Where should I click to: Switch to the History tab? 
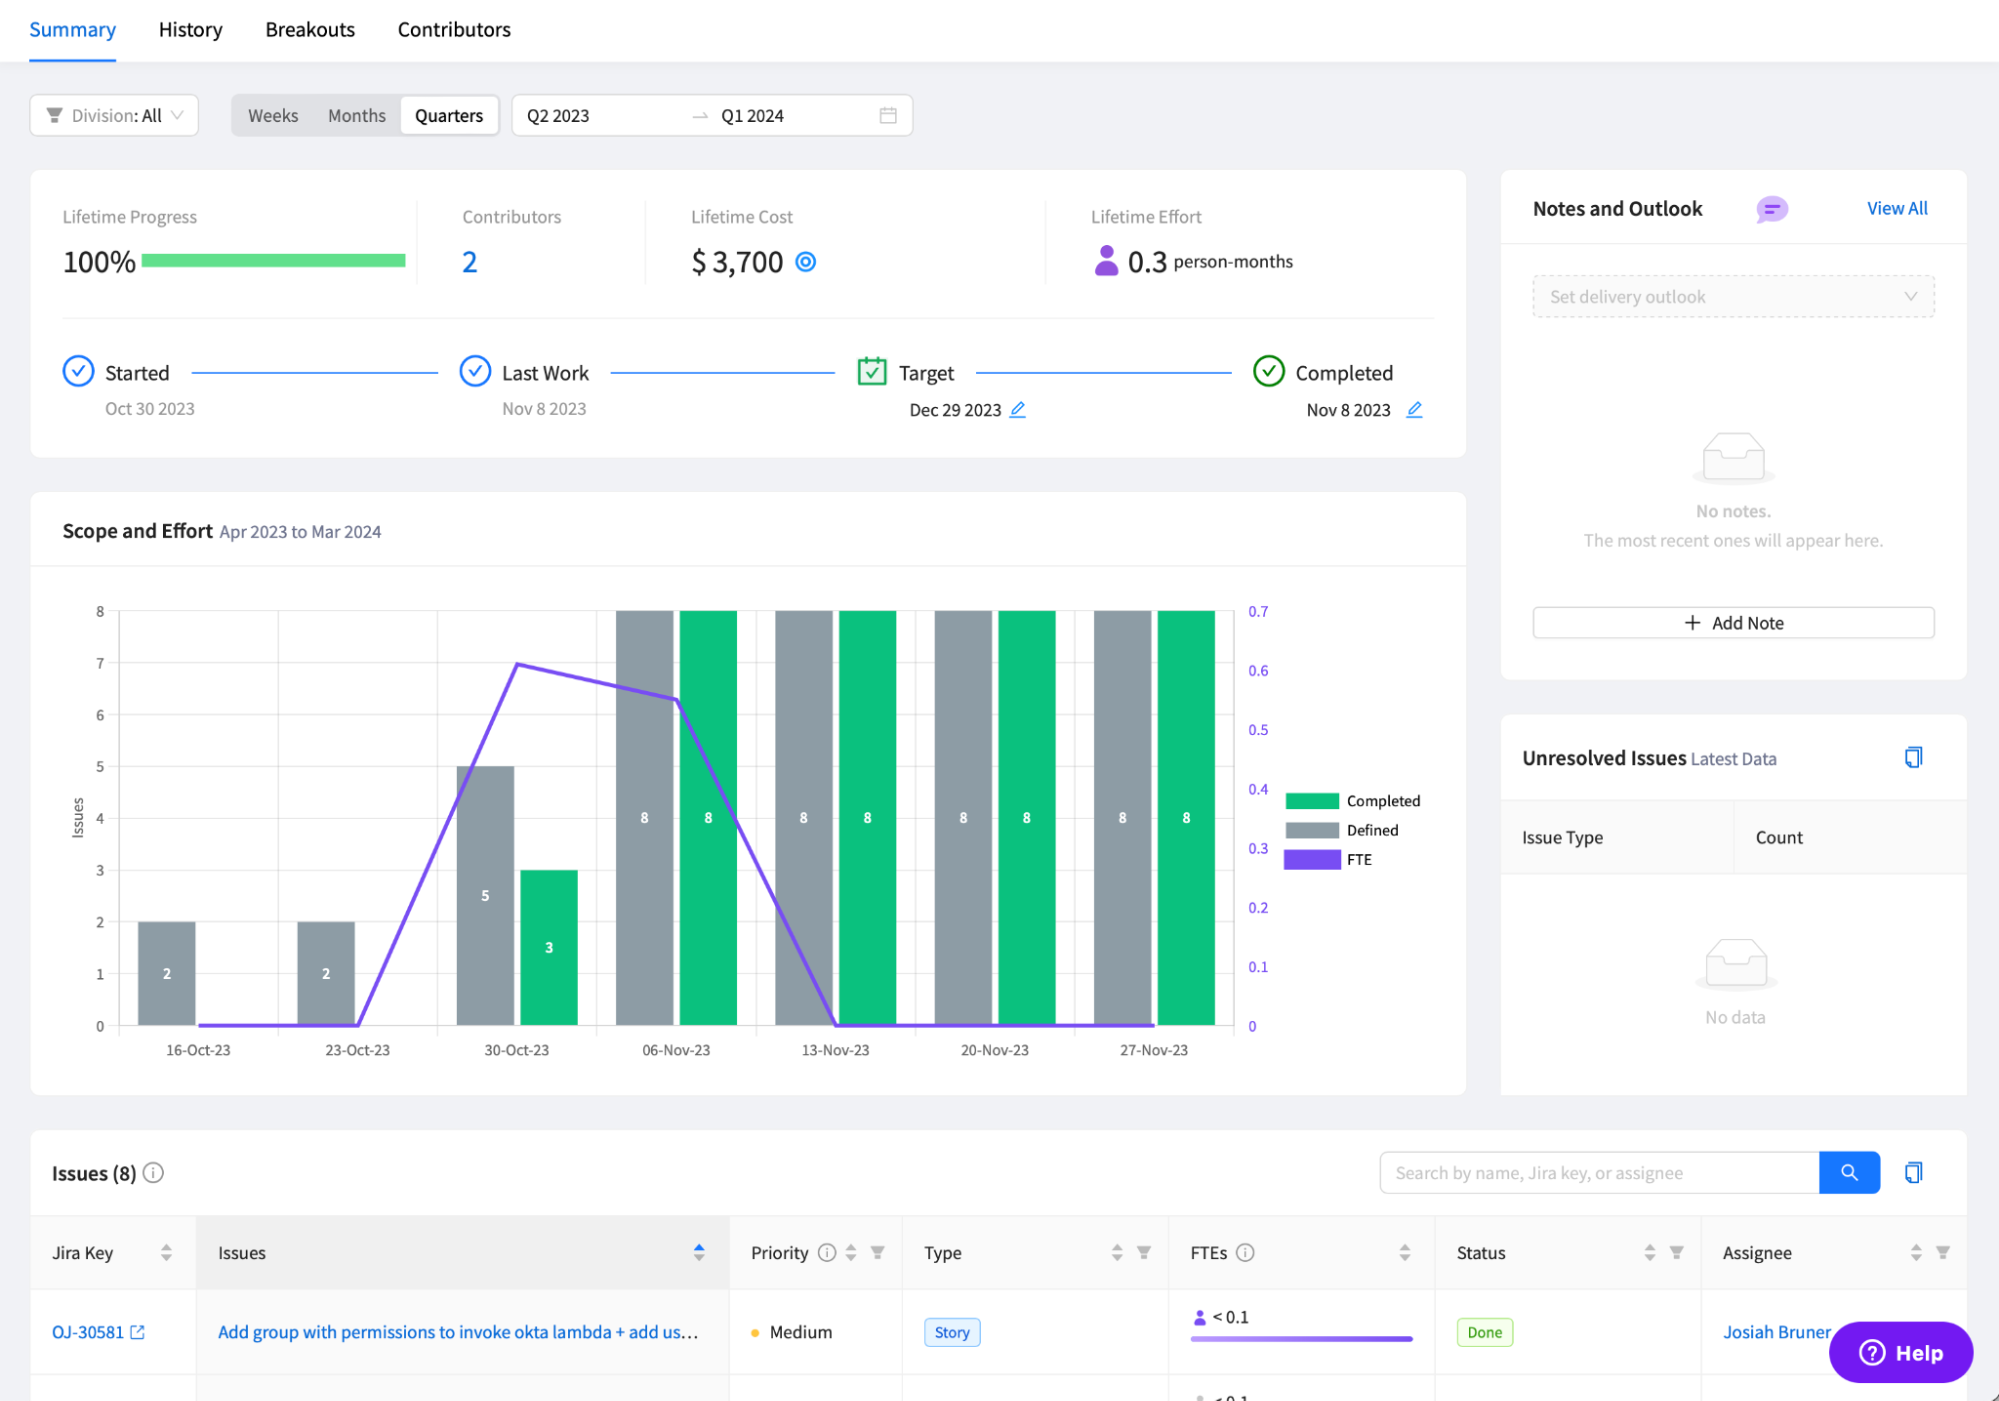pyautogui.click(x=190, y=30)
